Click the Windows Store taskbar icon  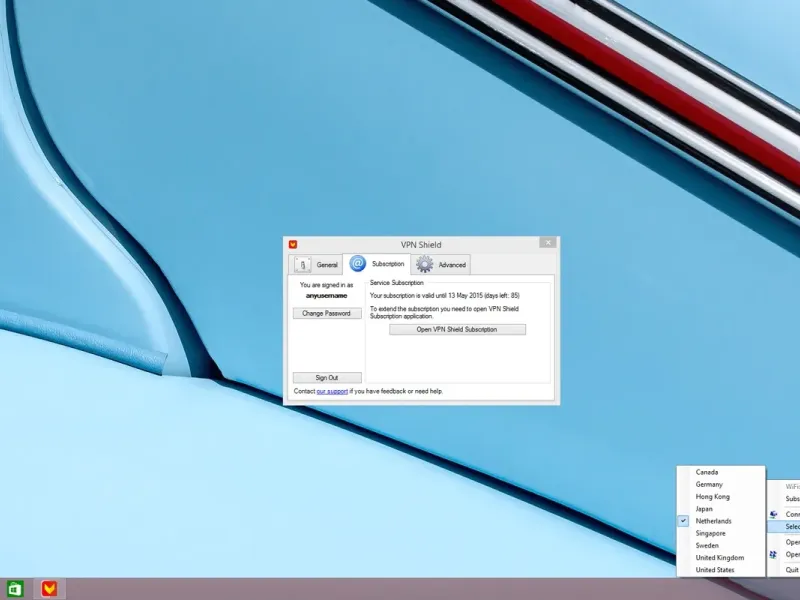15,589
